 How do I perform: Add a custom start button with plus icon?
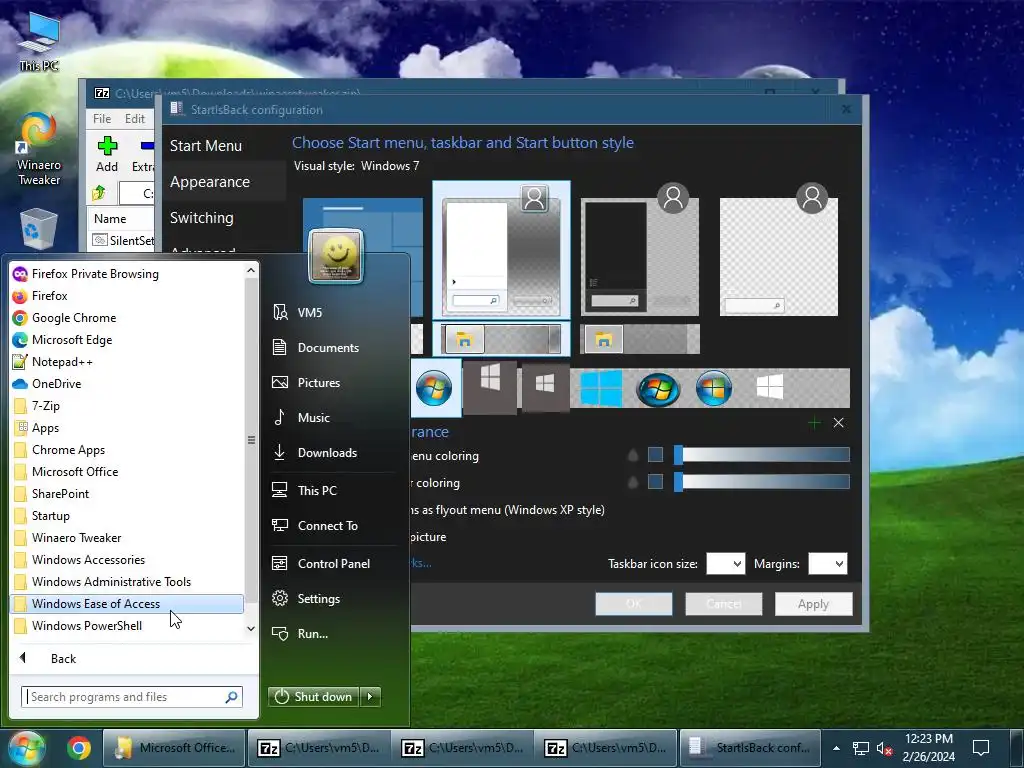pyautogui.click(x=814, y=423)
